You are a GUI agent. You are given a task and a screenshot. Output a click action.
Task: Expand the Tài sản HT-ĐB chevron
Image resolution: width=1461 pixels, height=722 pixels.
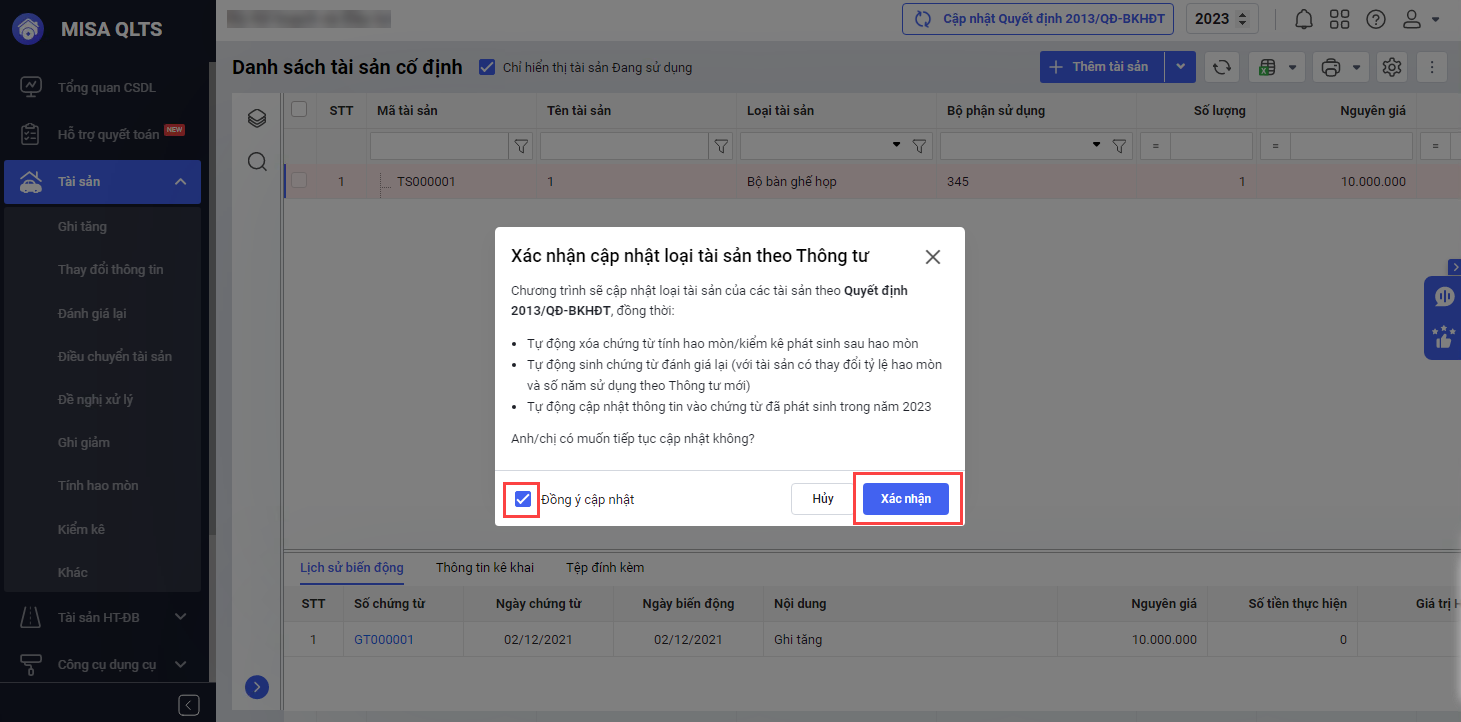tap(181, 617)
